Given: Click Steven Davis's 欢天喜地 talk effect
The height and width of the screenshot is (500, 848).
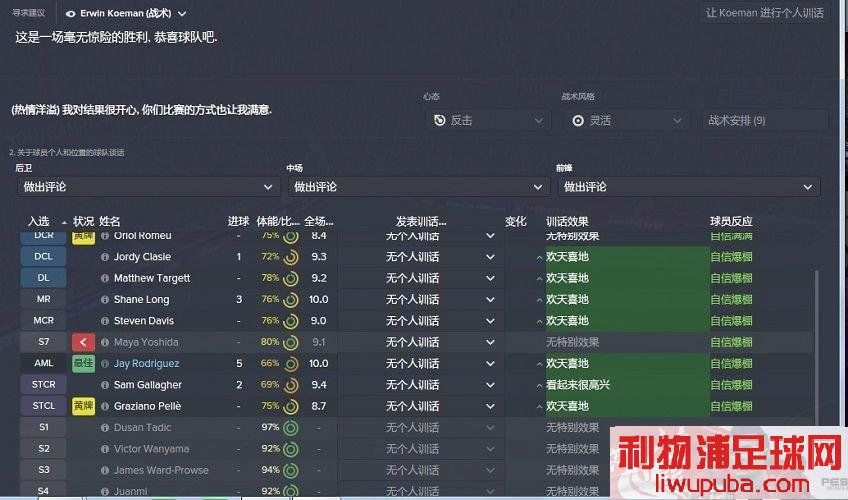Looking at the screenshot, I should [x=567, y=321].
